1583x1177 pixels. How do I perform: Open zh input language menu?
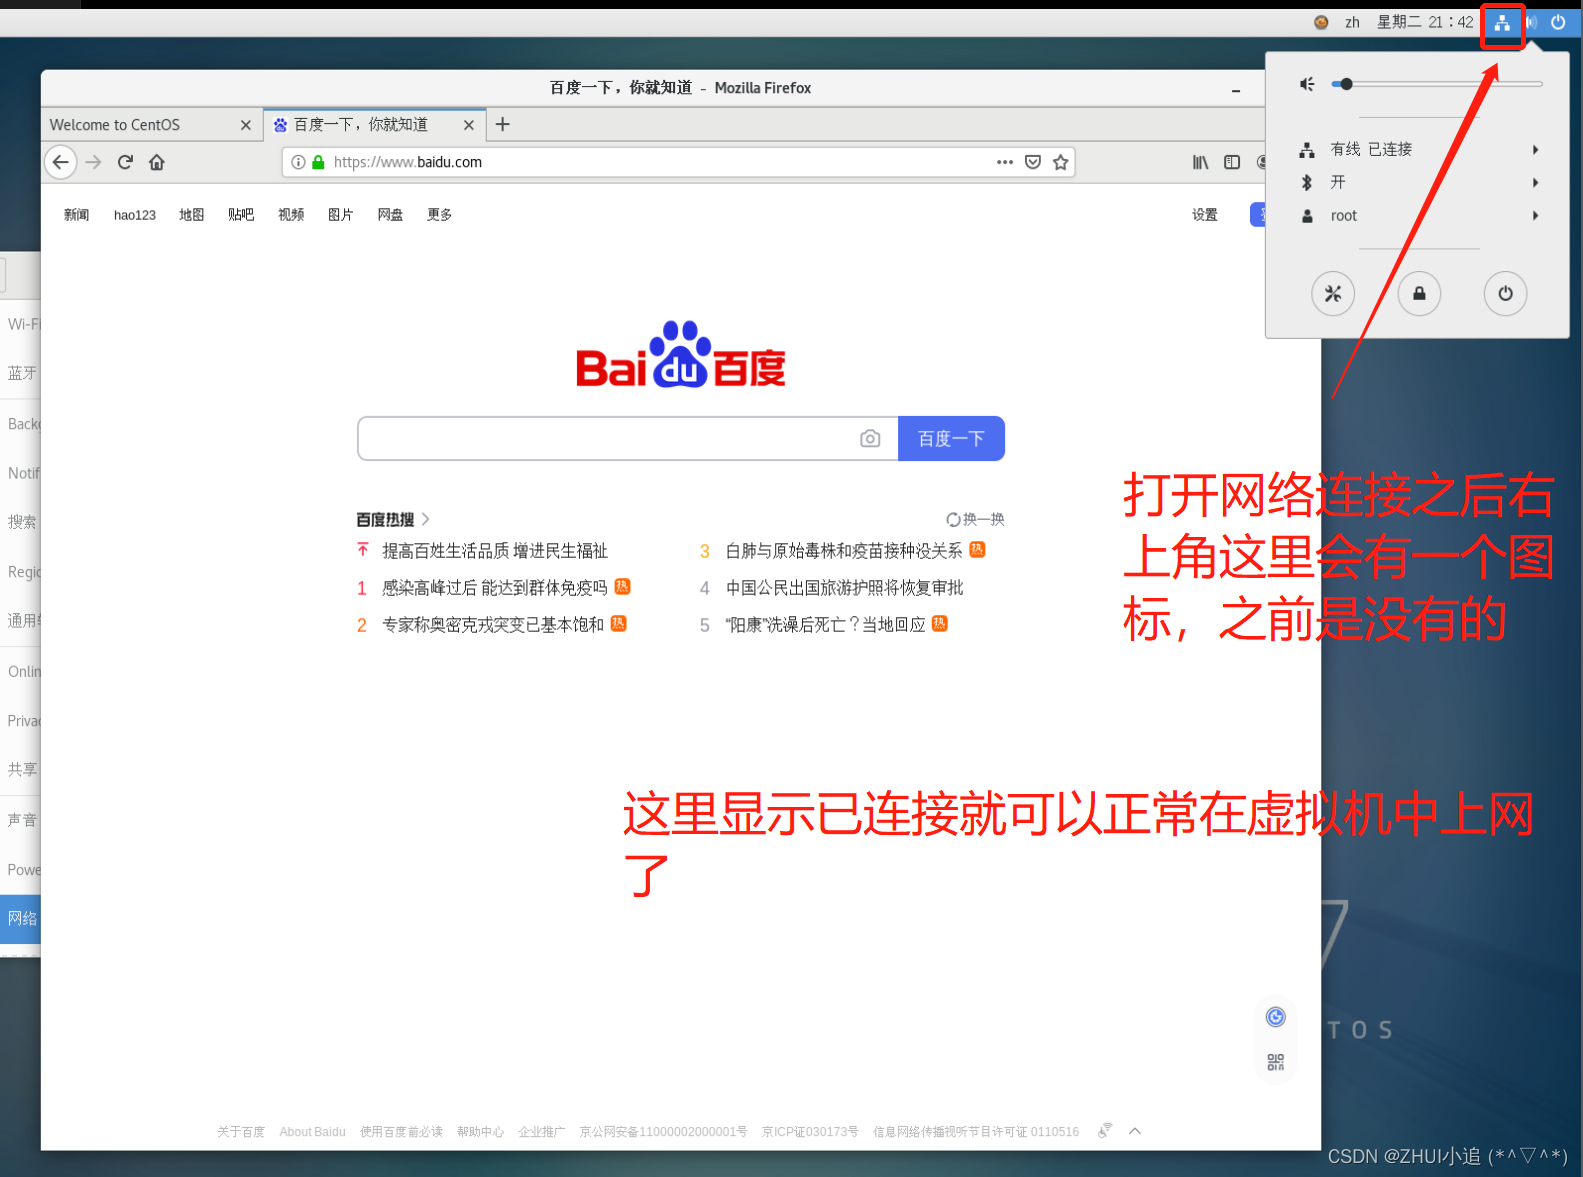coord(1352,22)
